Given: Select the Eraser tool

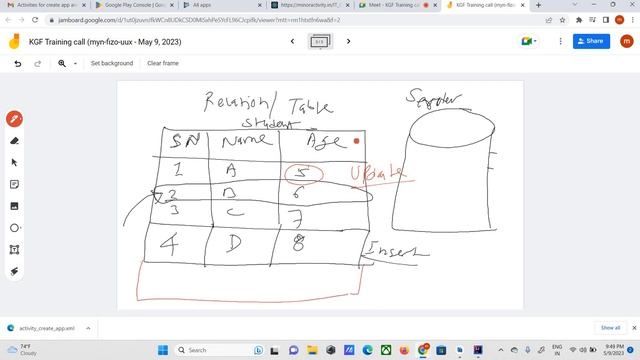Looking at the screenshot, I should click(x=14, y=141).
